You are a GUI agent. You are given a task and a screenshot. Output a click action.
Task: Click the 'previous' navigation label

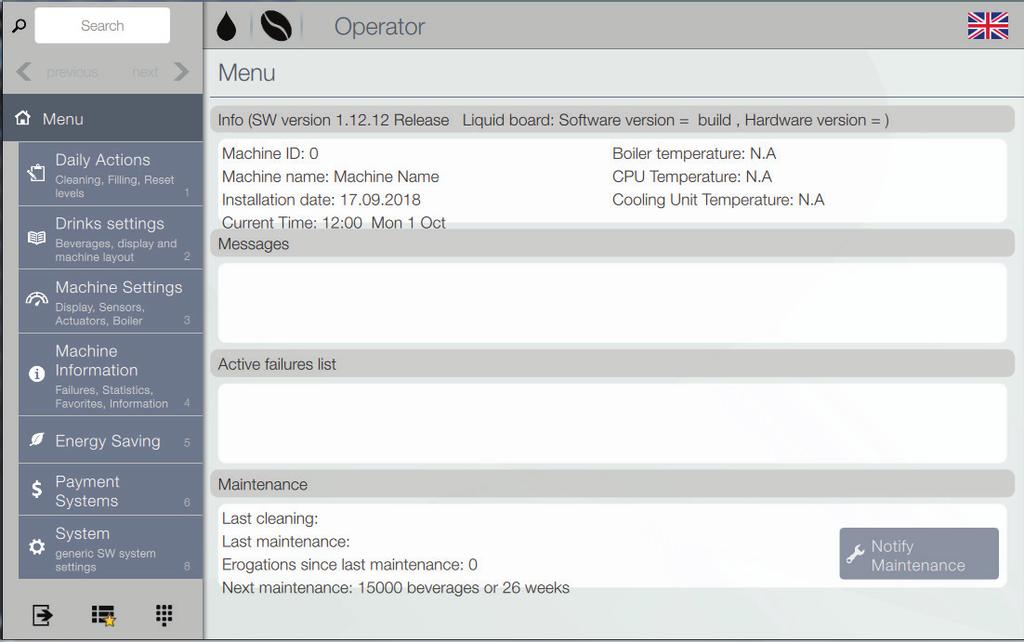click(x=72, y=72)
